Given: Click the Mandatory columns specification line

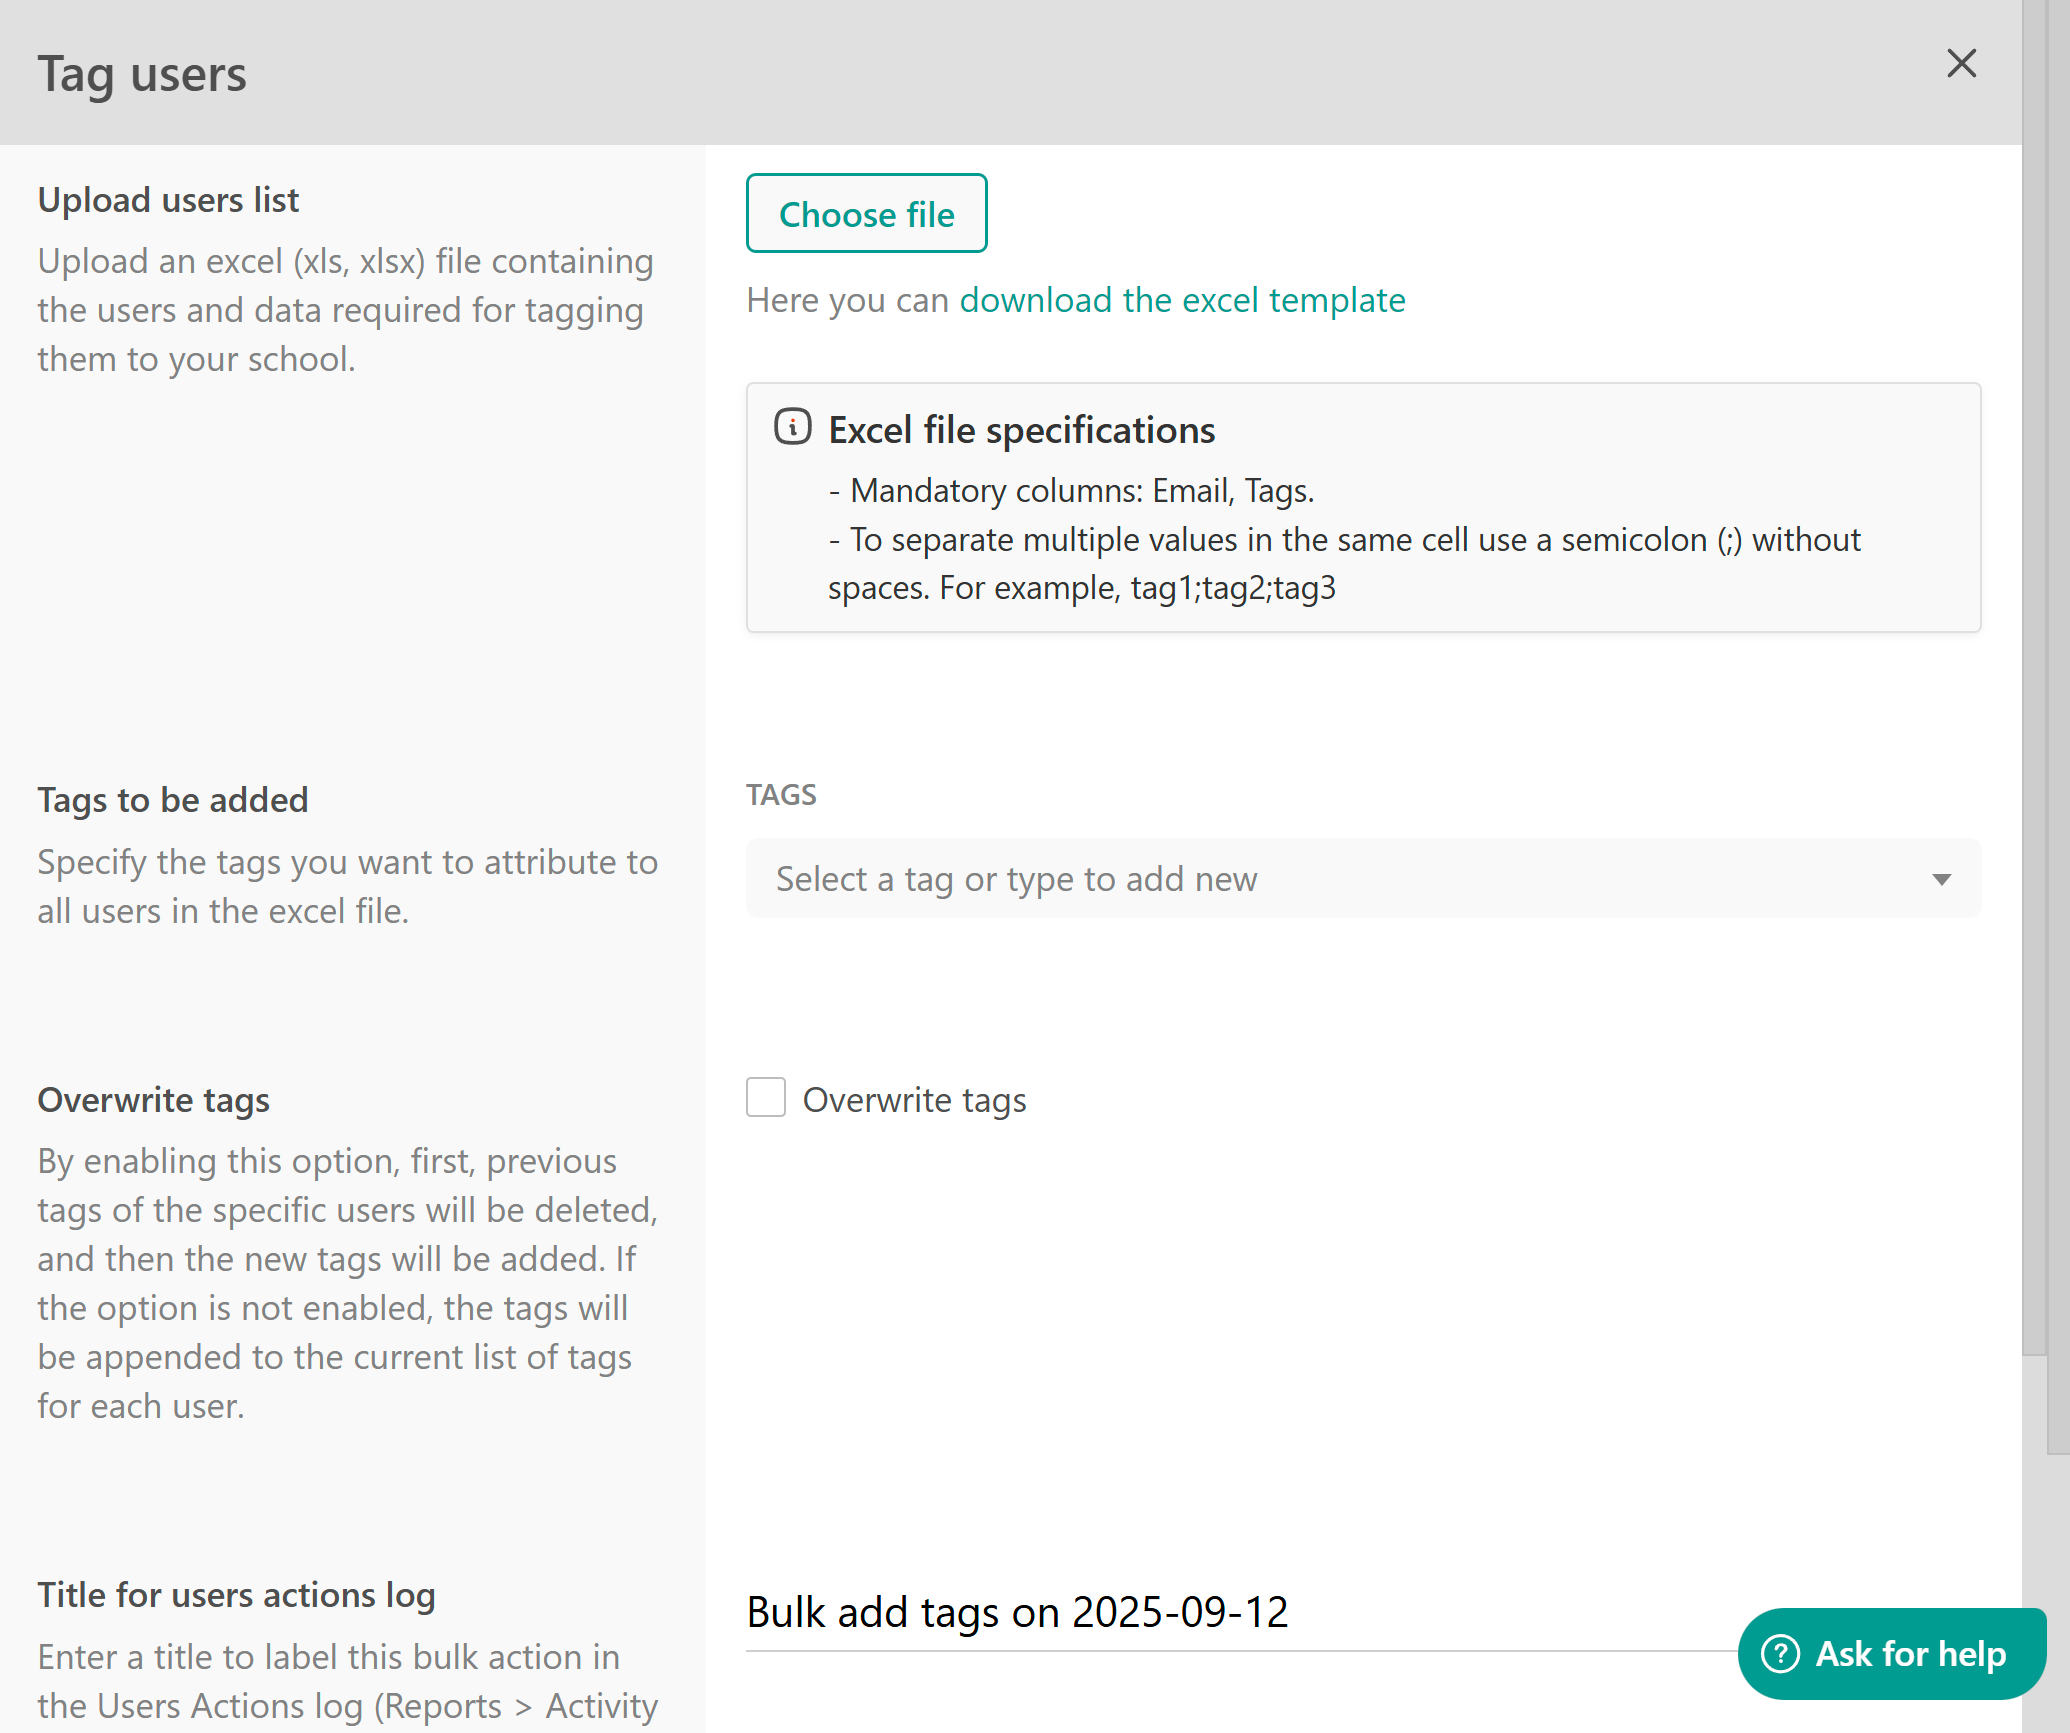Looking at the screenshot, I should [1071, 491].
